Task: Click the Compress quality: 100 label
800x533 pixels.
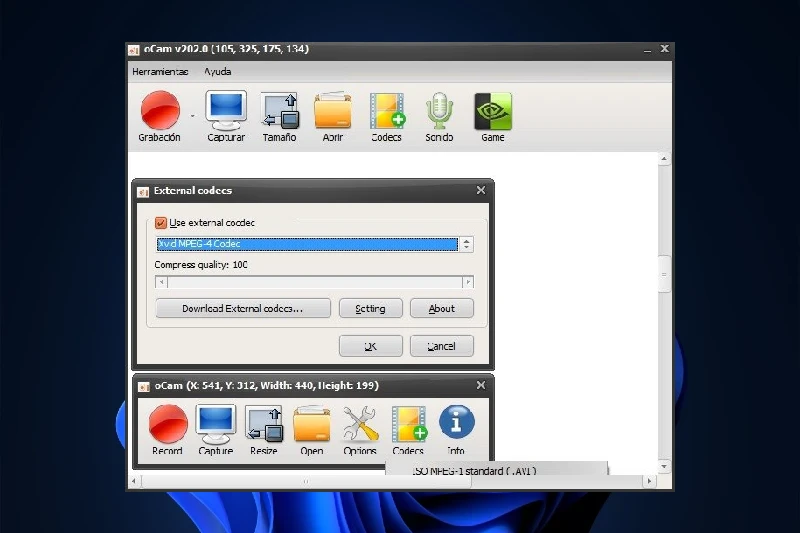Action: [201, 265]
